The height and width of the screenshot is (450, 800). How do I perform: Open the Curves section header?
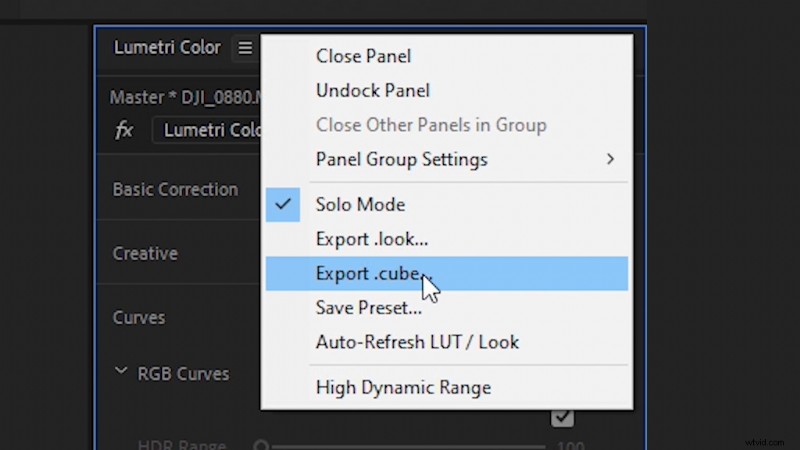(139, 317)
